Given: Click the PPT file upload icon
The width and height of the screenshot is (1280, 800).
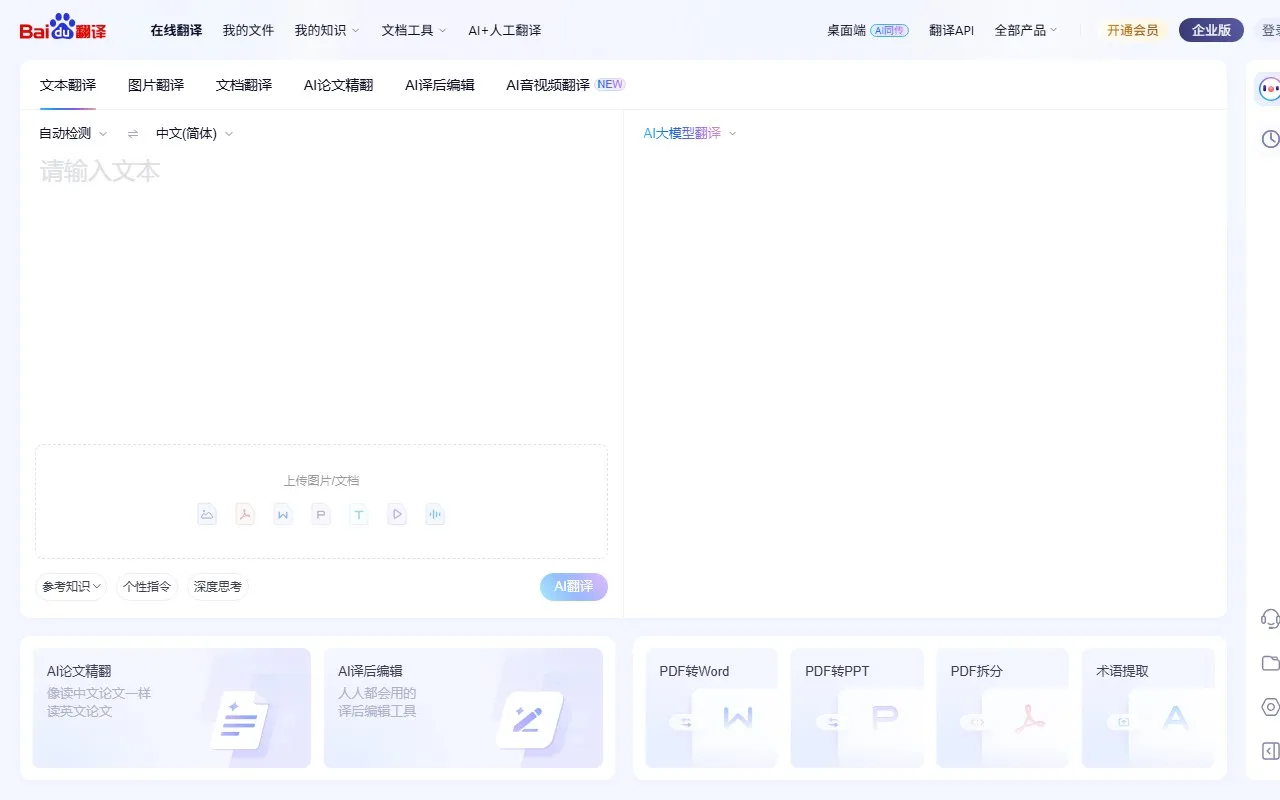Looking at the screenshot, I should (321, 514).
